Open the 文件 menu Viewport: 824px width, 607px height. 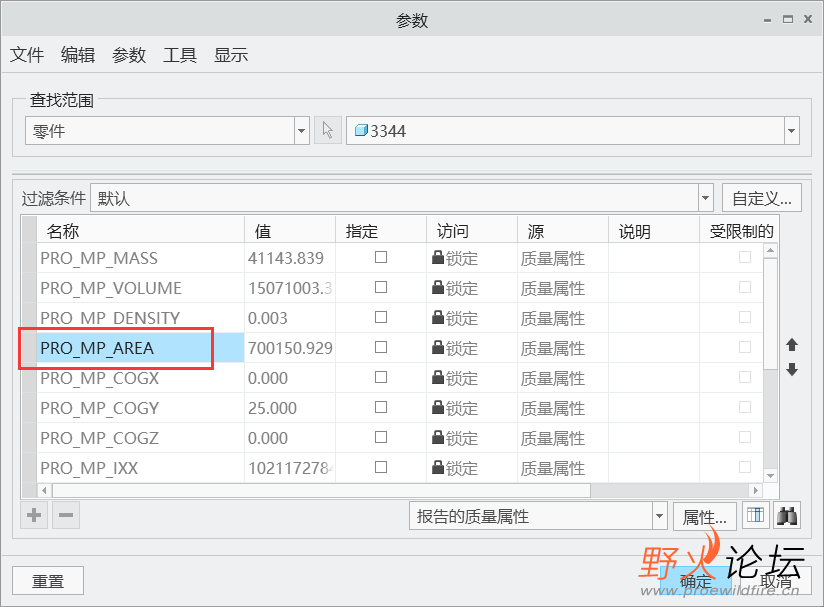pos(27,55)
